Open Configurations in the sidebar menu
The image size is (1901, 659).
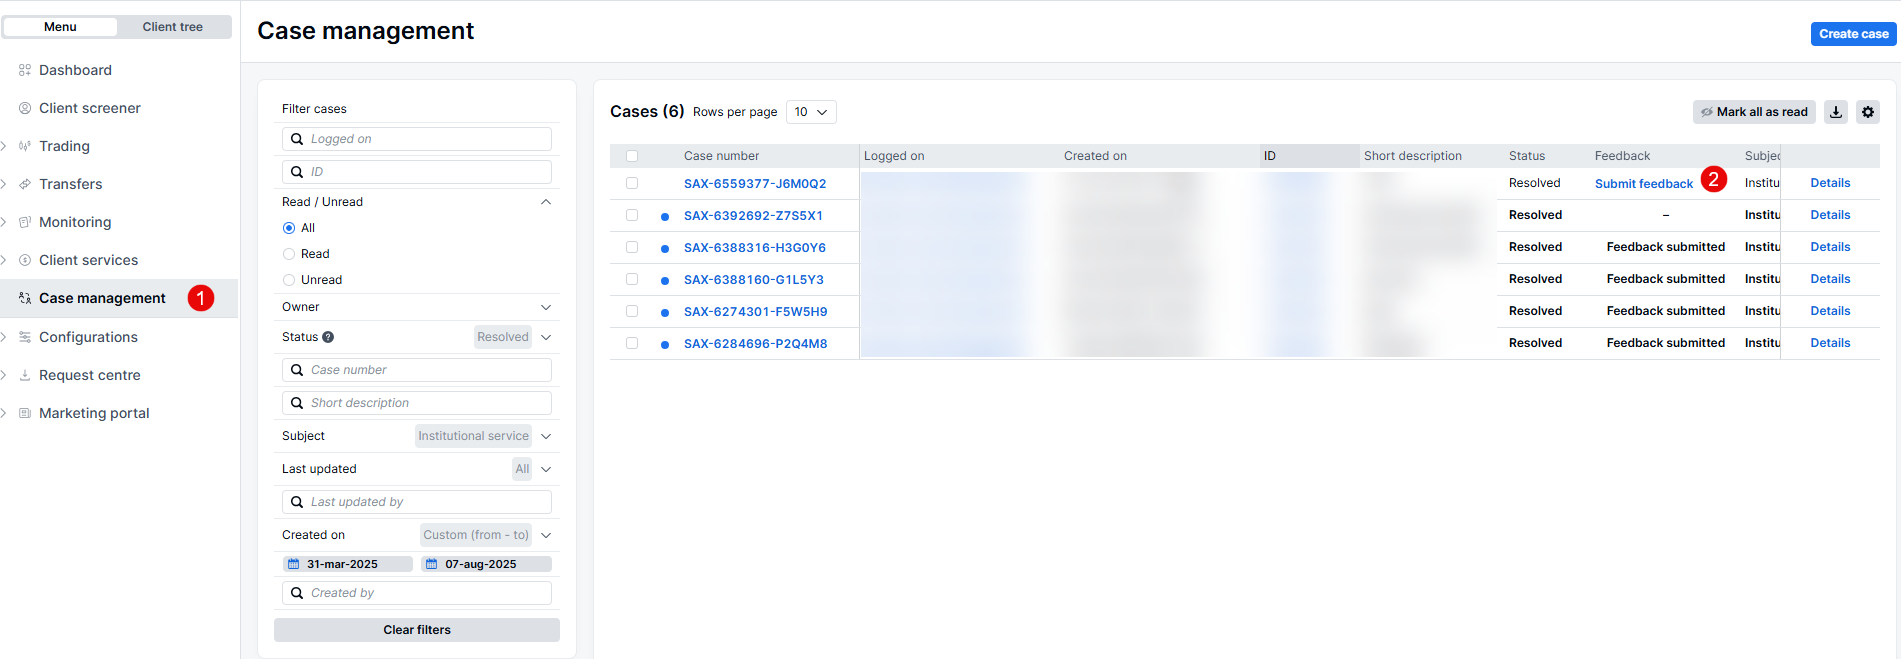[88, 337]
